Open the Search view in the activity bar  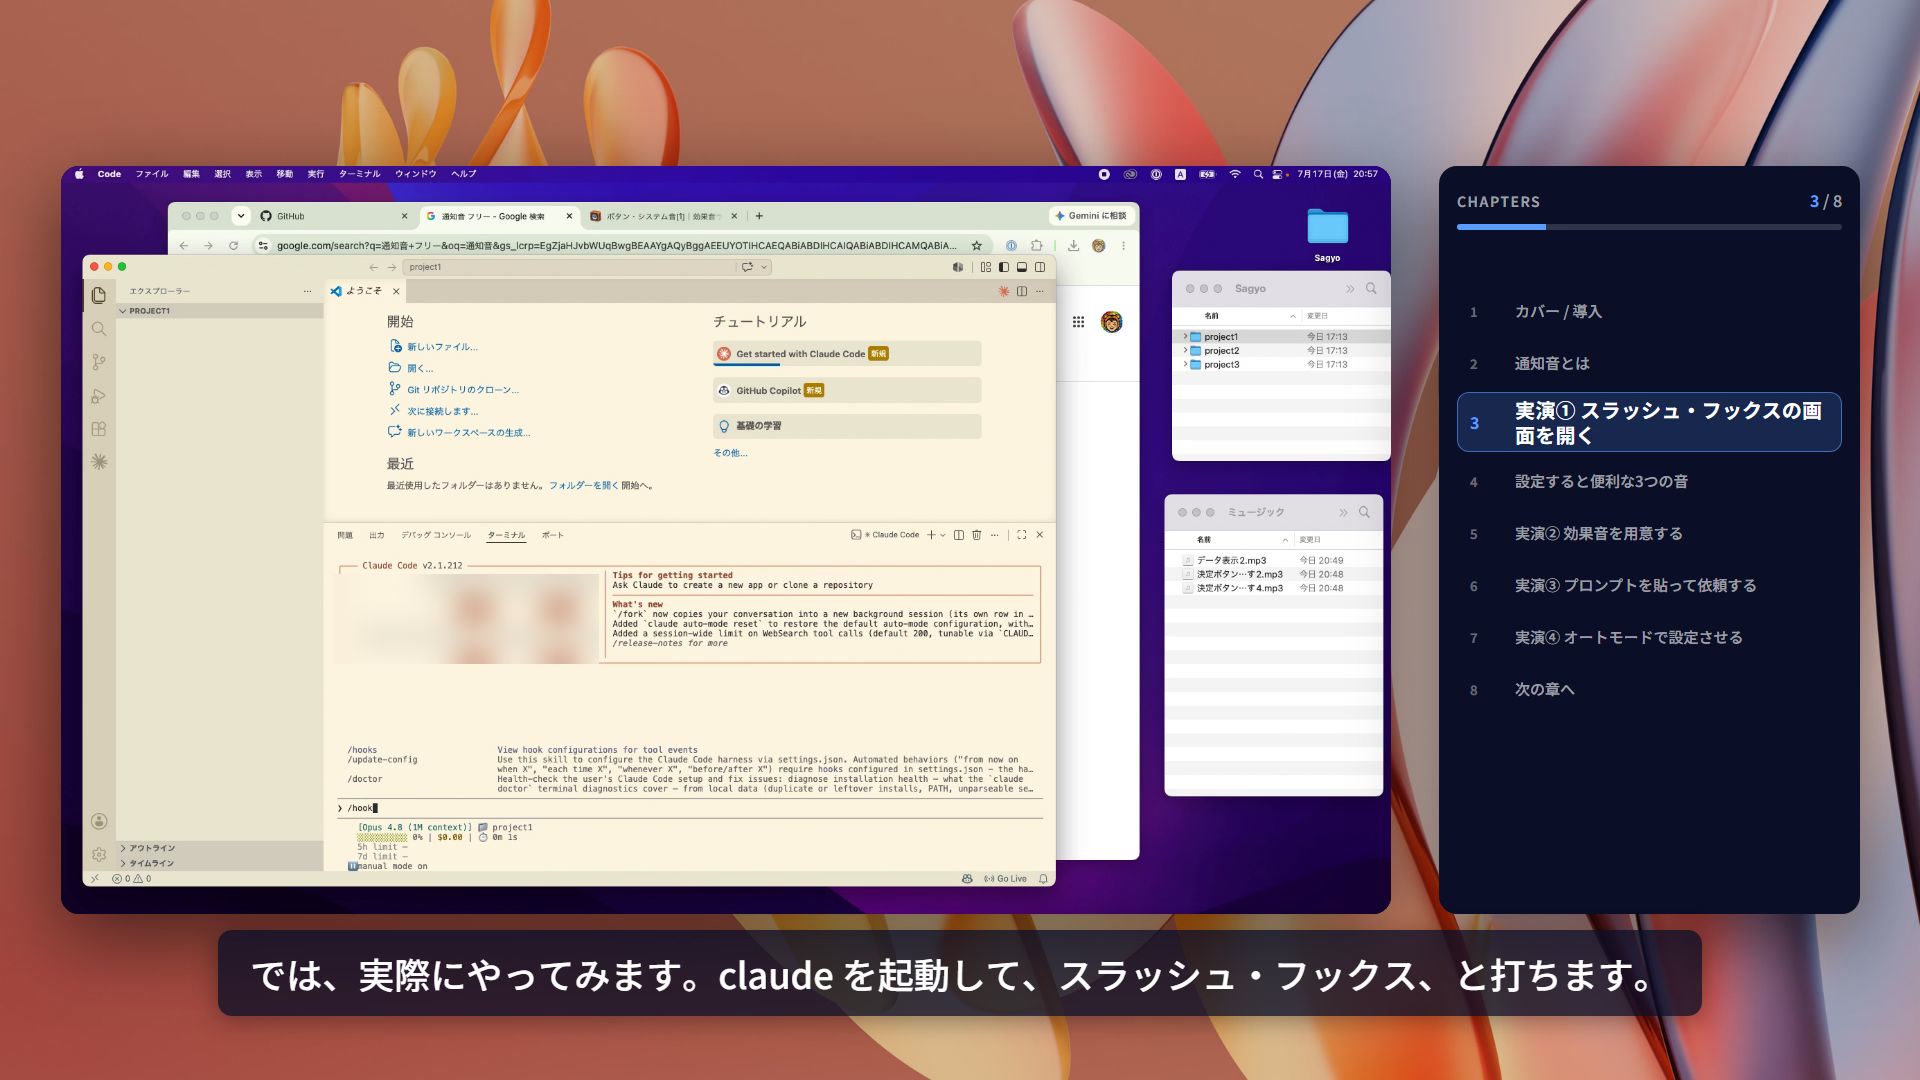pos(98,329)
